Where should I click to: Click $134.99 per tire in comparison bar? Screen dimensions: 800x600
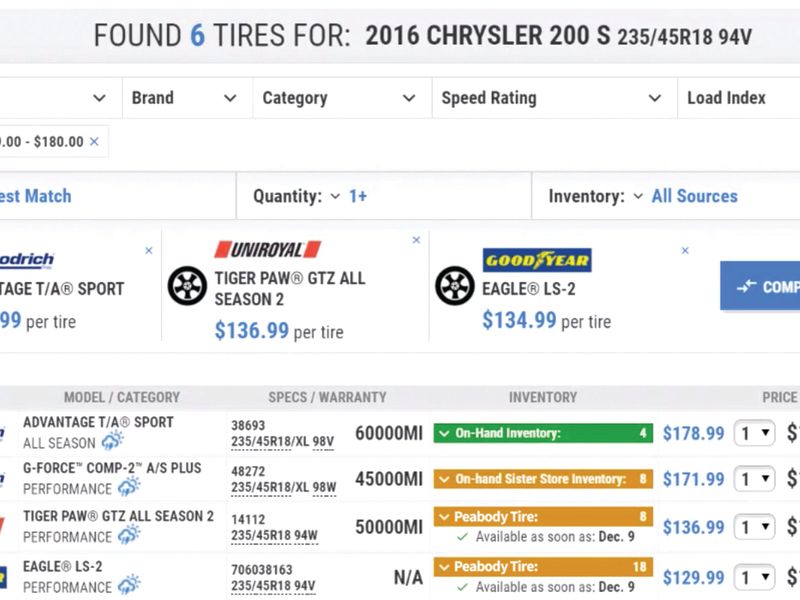[x=546, y=321]
